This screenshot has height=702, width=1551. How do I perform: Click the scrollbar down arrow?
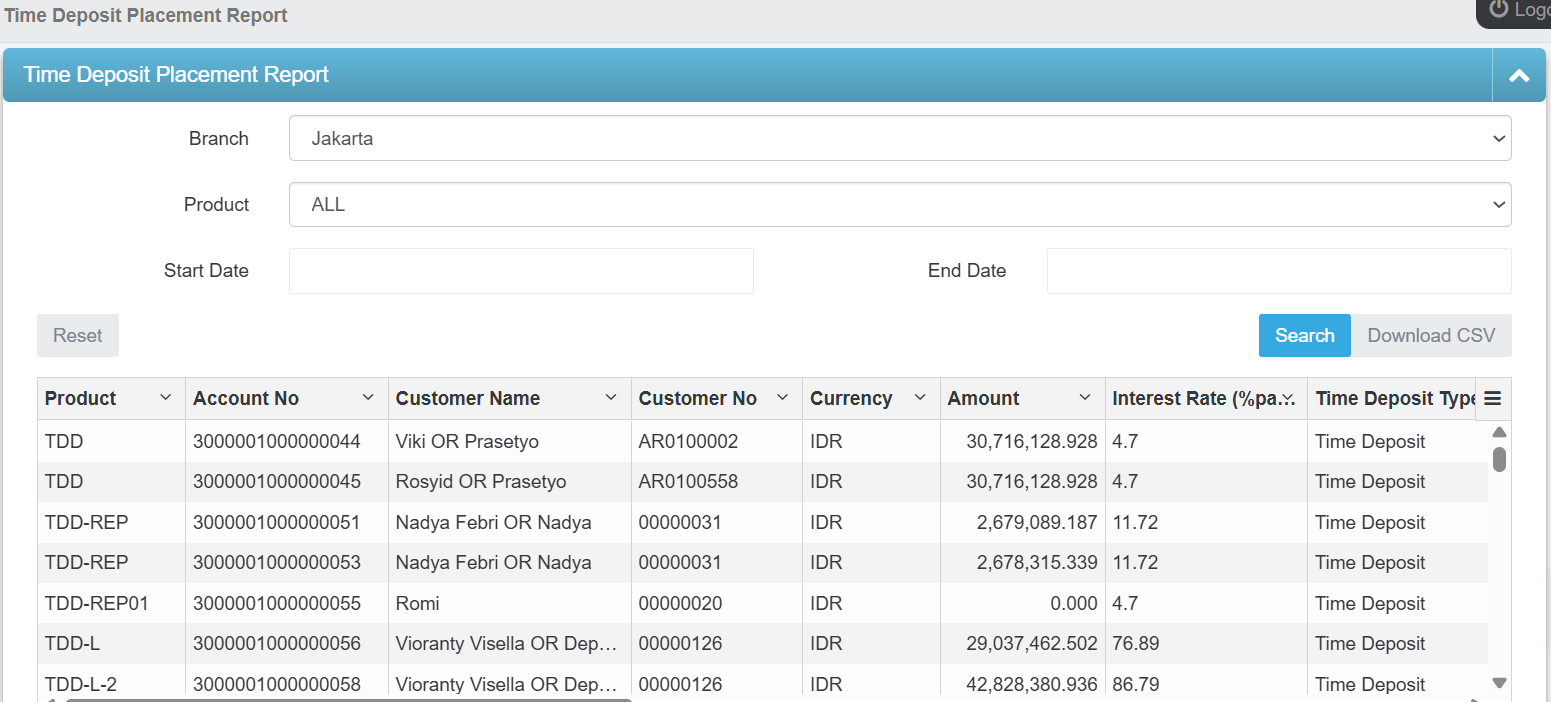[x=1498, y=681]
